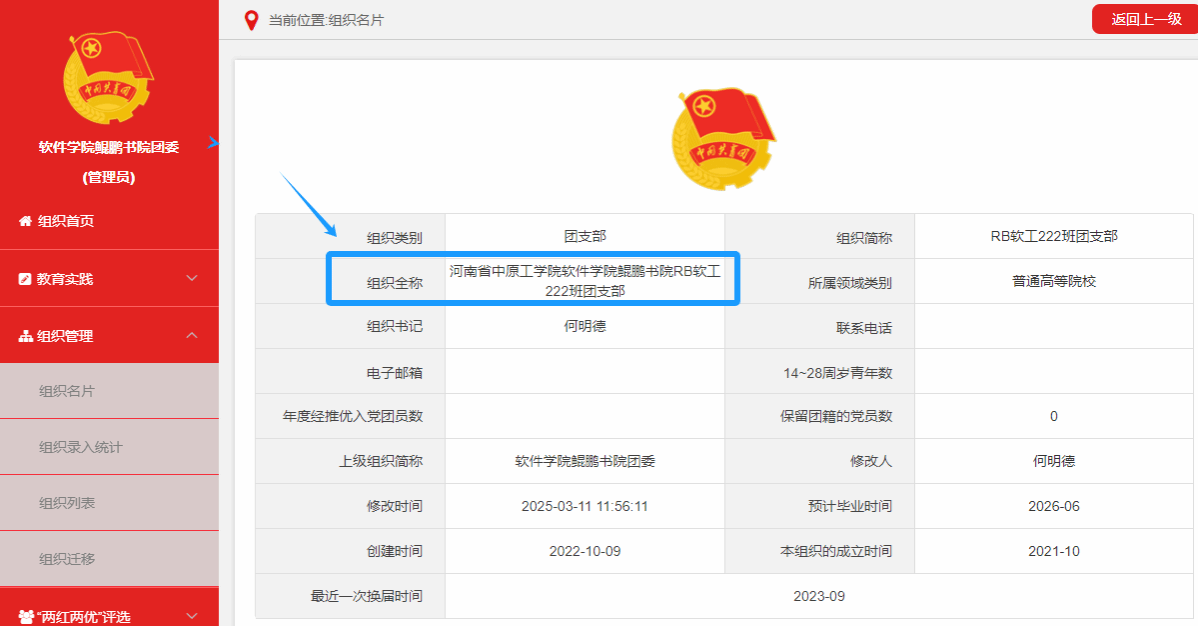Viewport: 1198px width, 626px height.
Task: Click the 软件学院鲲鹏书院团委 organization name
Action: pos(108,148)
